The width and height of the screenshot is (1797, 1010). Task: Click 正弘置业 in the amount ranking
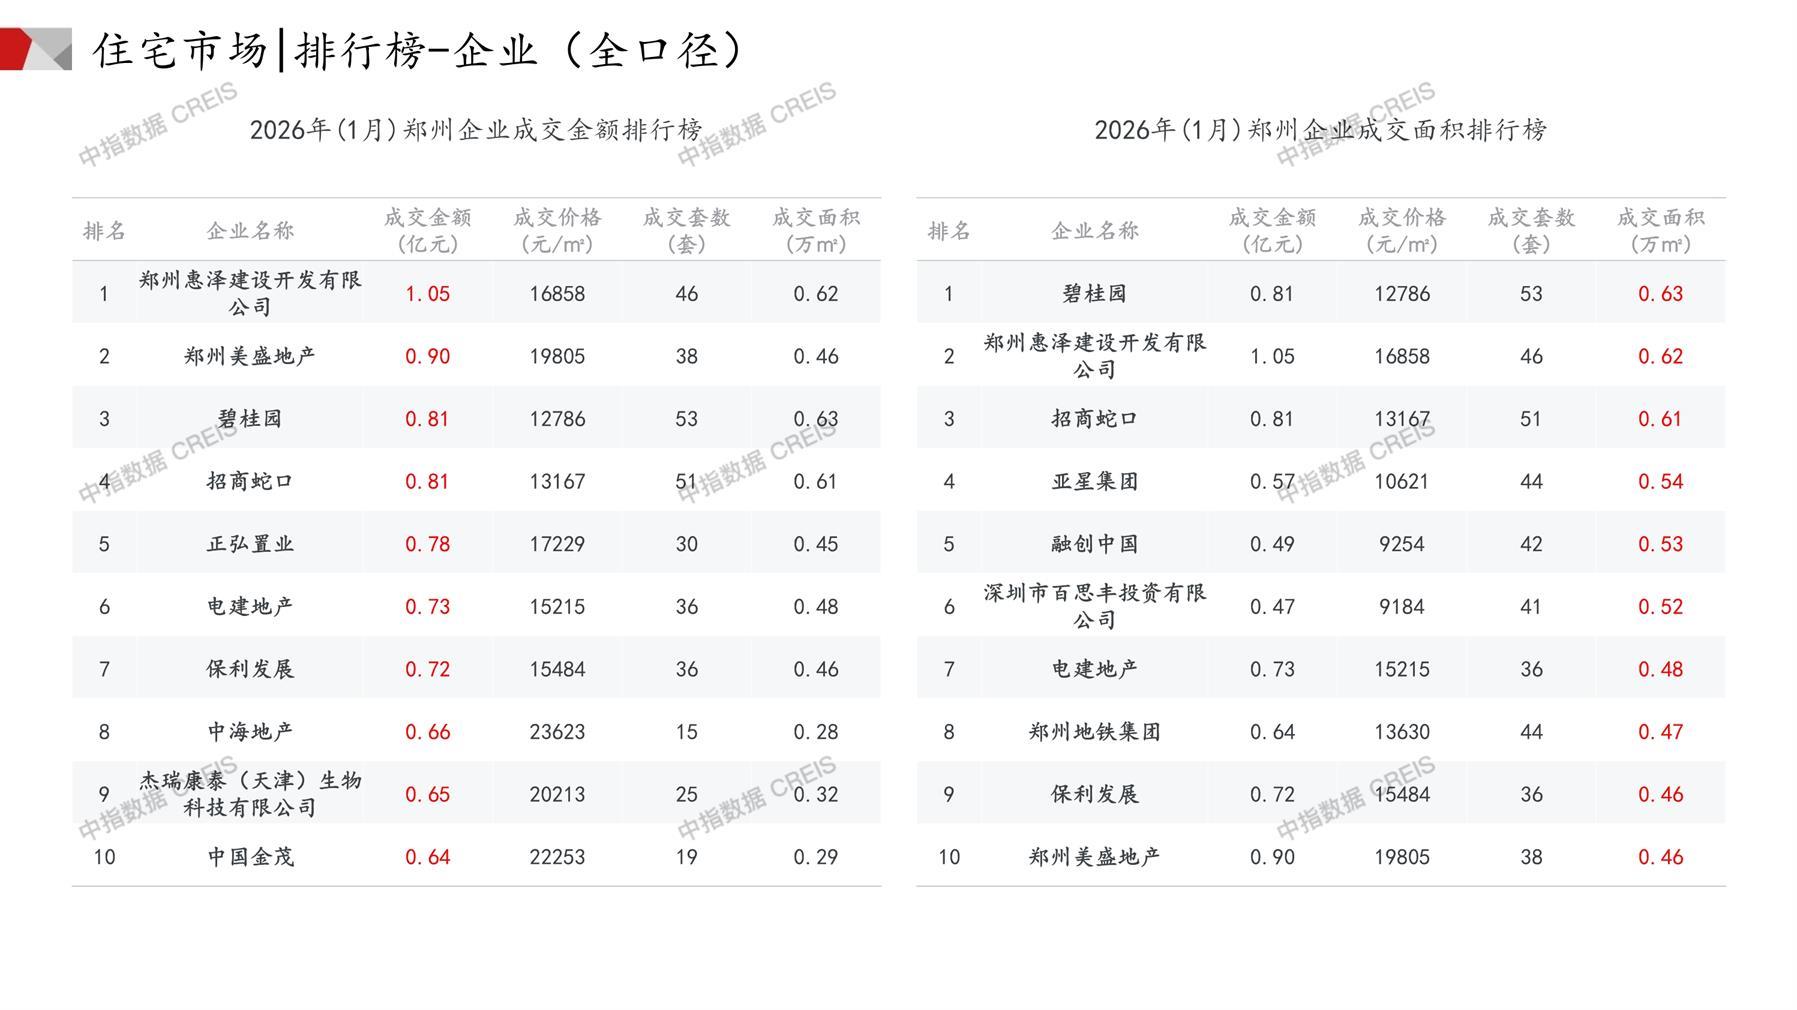coord(250,544)
